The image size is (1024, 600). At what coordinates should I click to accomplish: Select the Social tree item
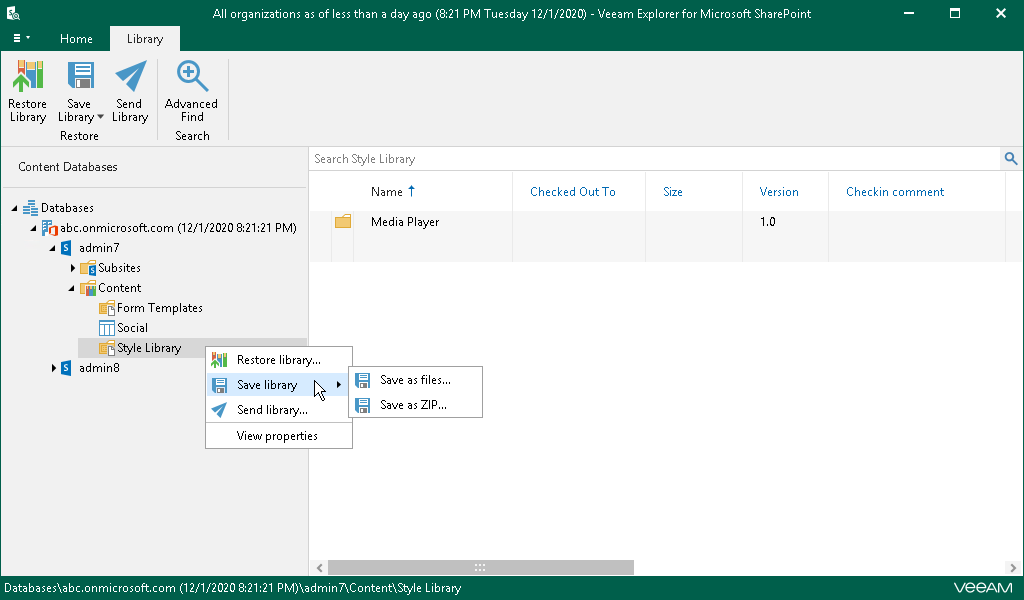coord(132,328)
